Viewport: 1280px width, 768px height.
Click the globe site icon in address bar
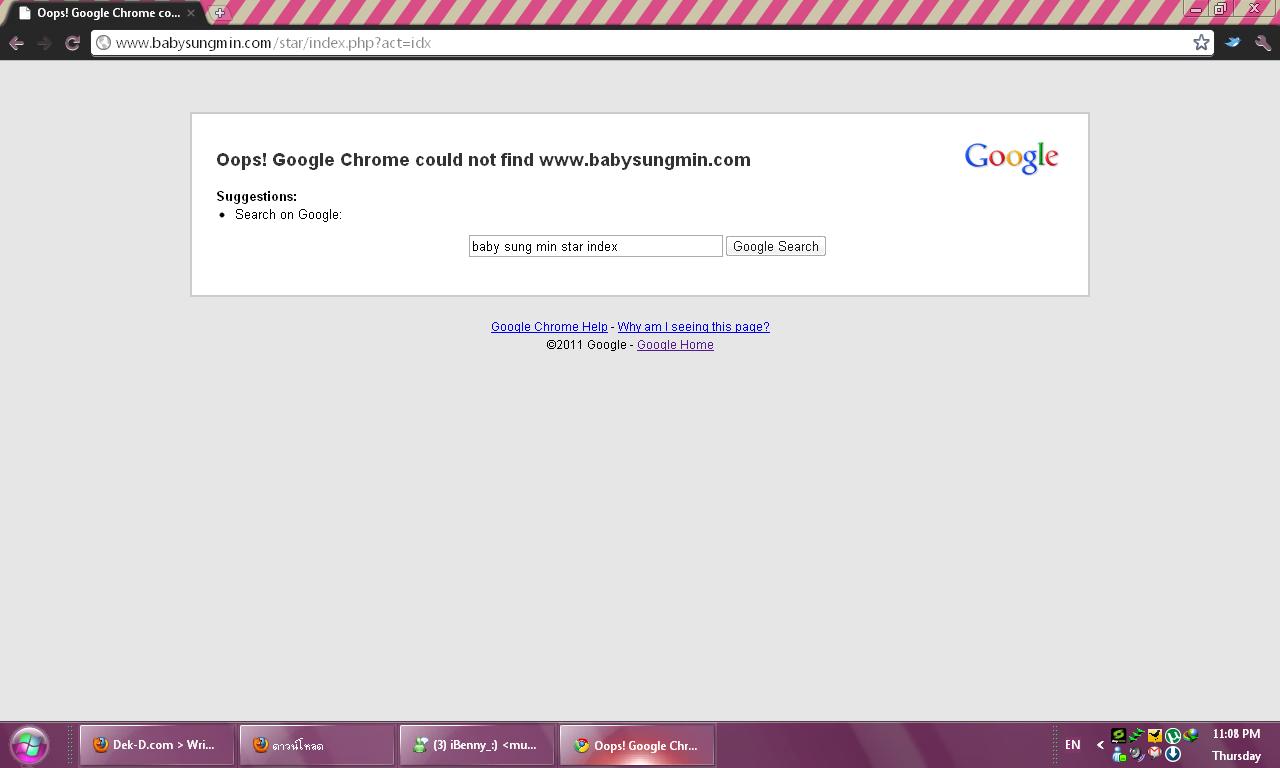click(x=103, y=43)
